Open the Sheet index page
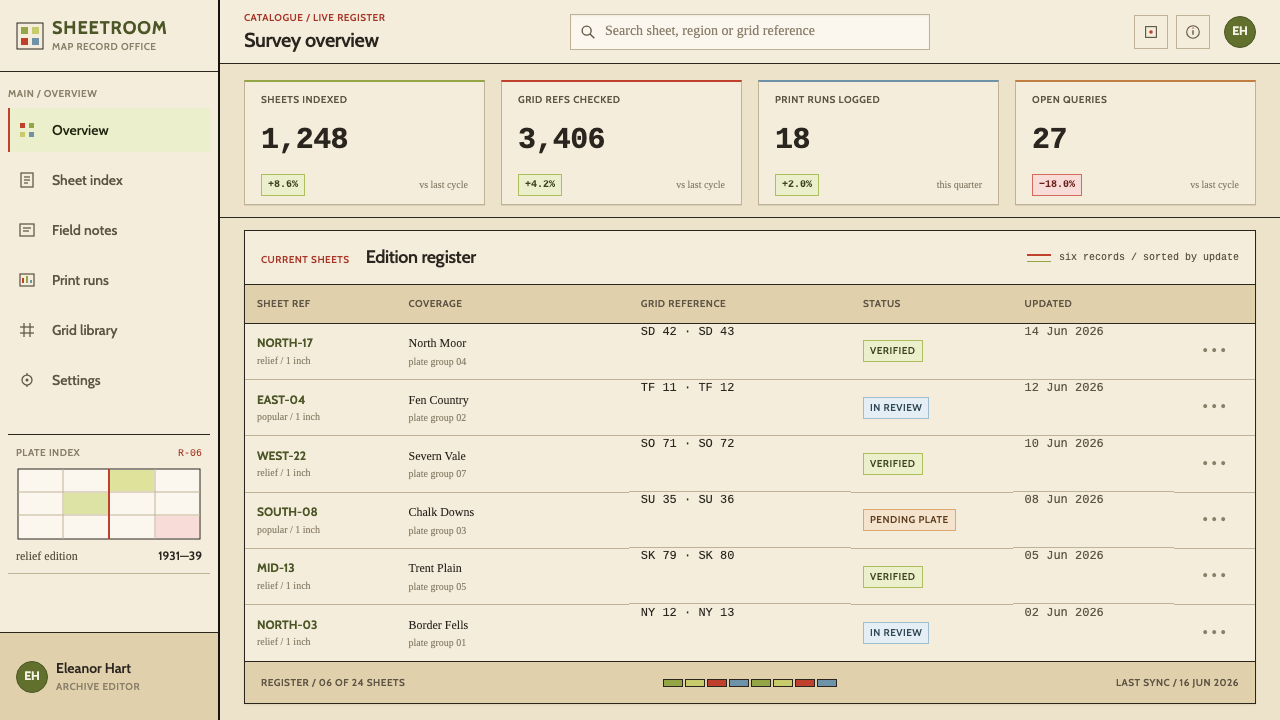 109,180
